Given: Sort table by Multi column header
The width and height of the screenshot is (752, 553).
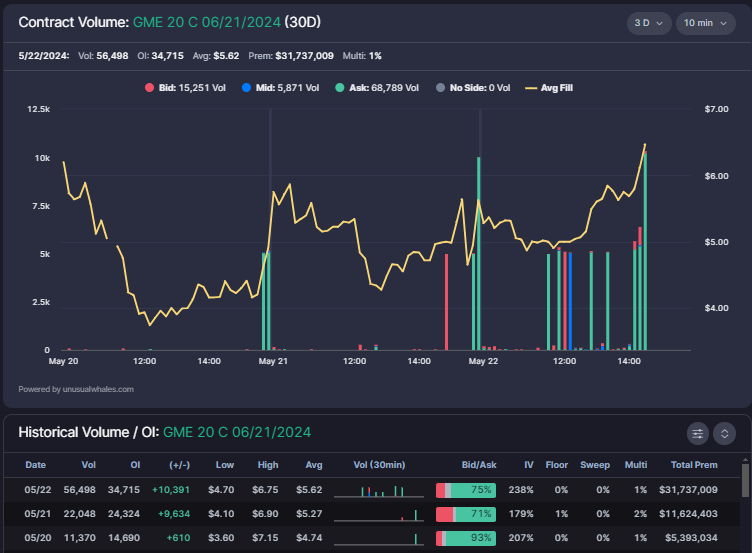Looking at the screenshot, I should click(x=636, y=465).
